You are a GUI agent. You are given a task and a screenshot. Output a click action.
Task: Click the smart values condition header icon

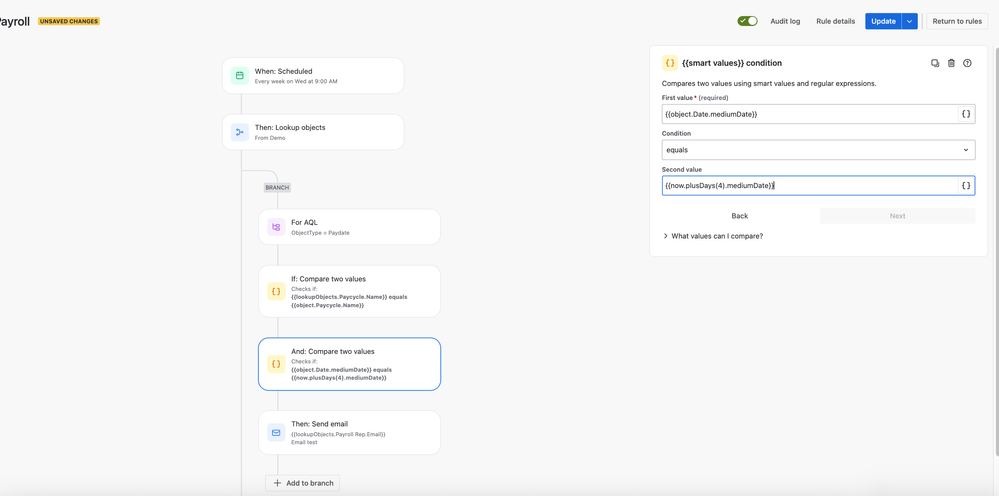(670, 63)
